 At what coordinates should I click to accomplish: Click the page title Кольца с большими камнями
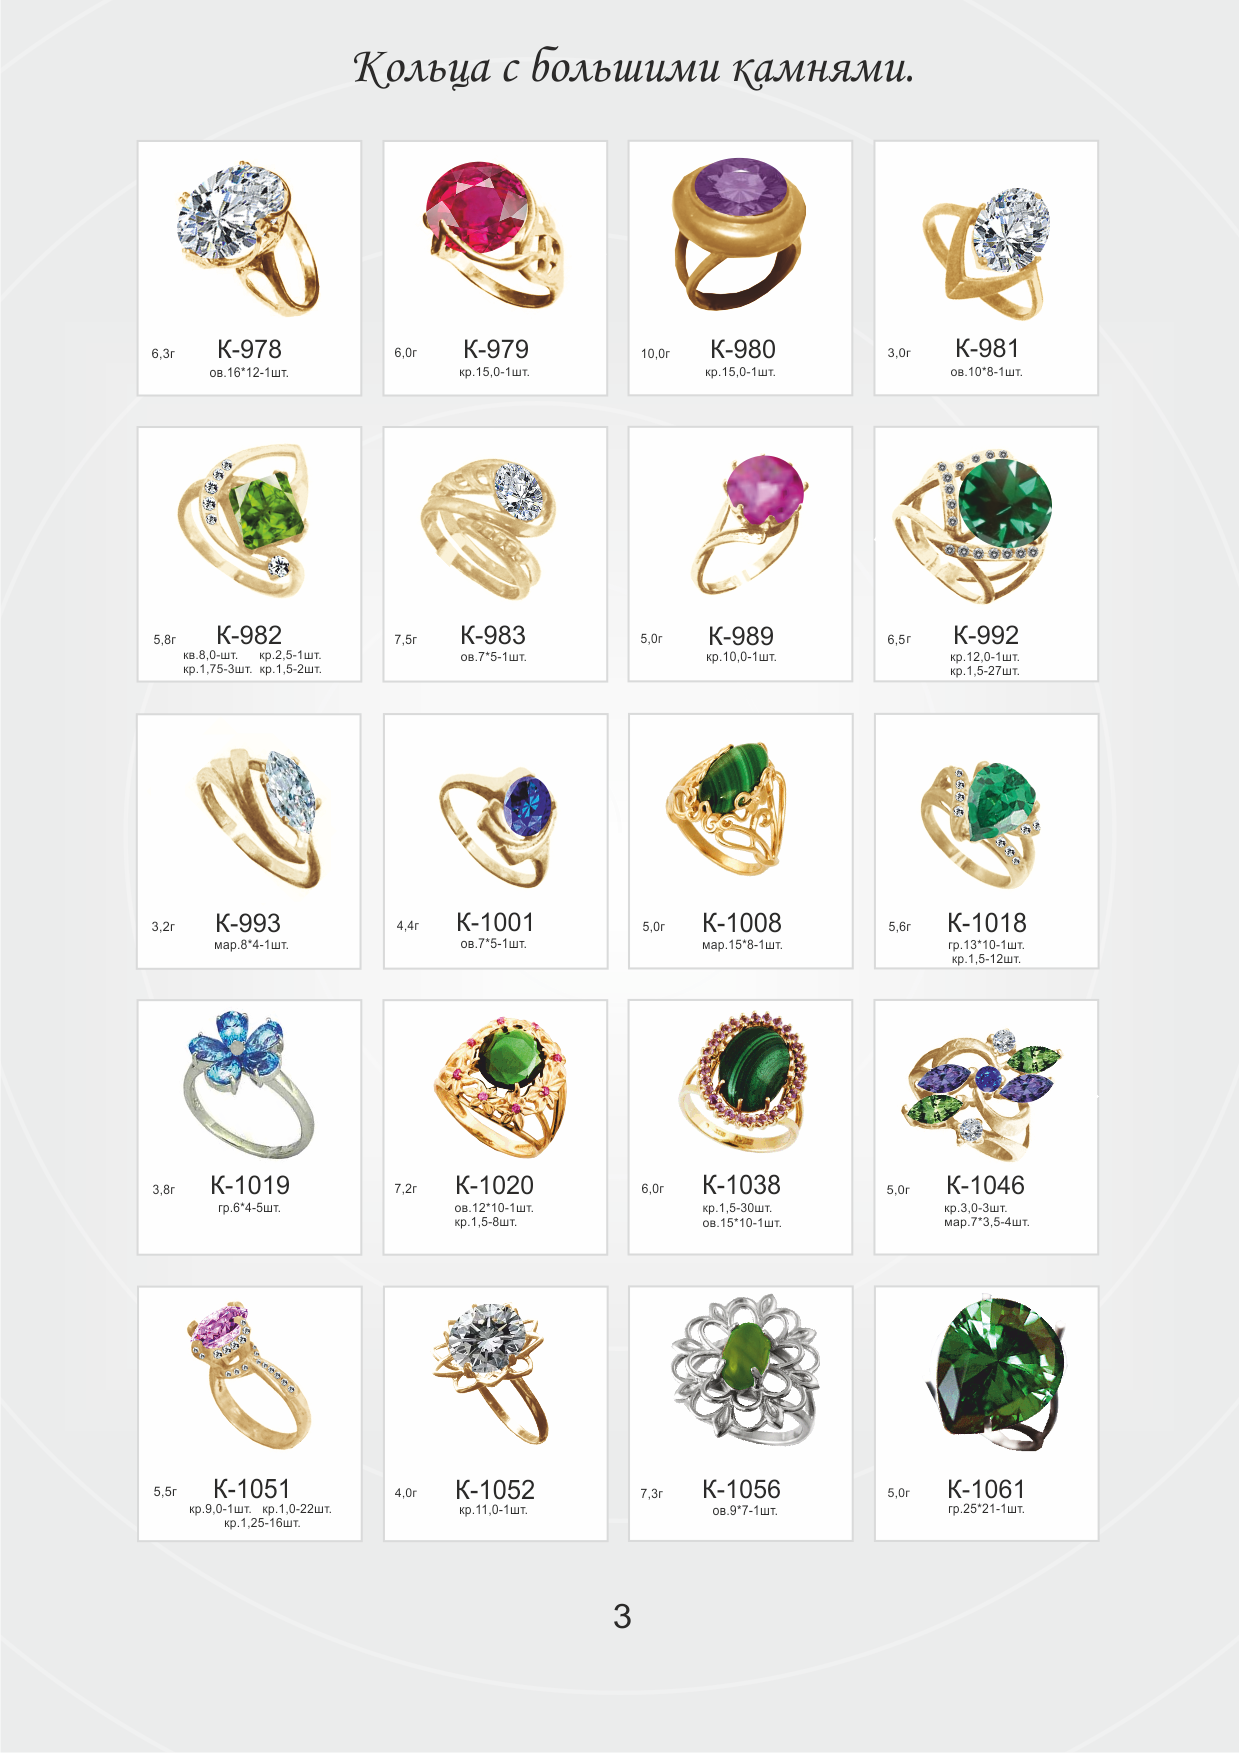tap(634, 68)
